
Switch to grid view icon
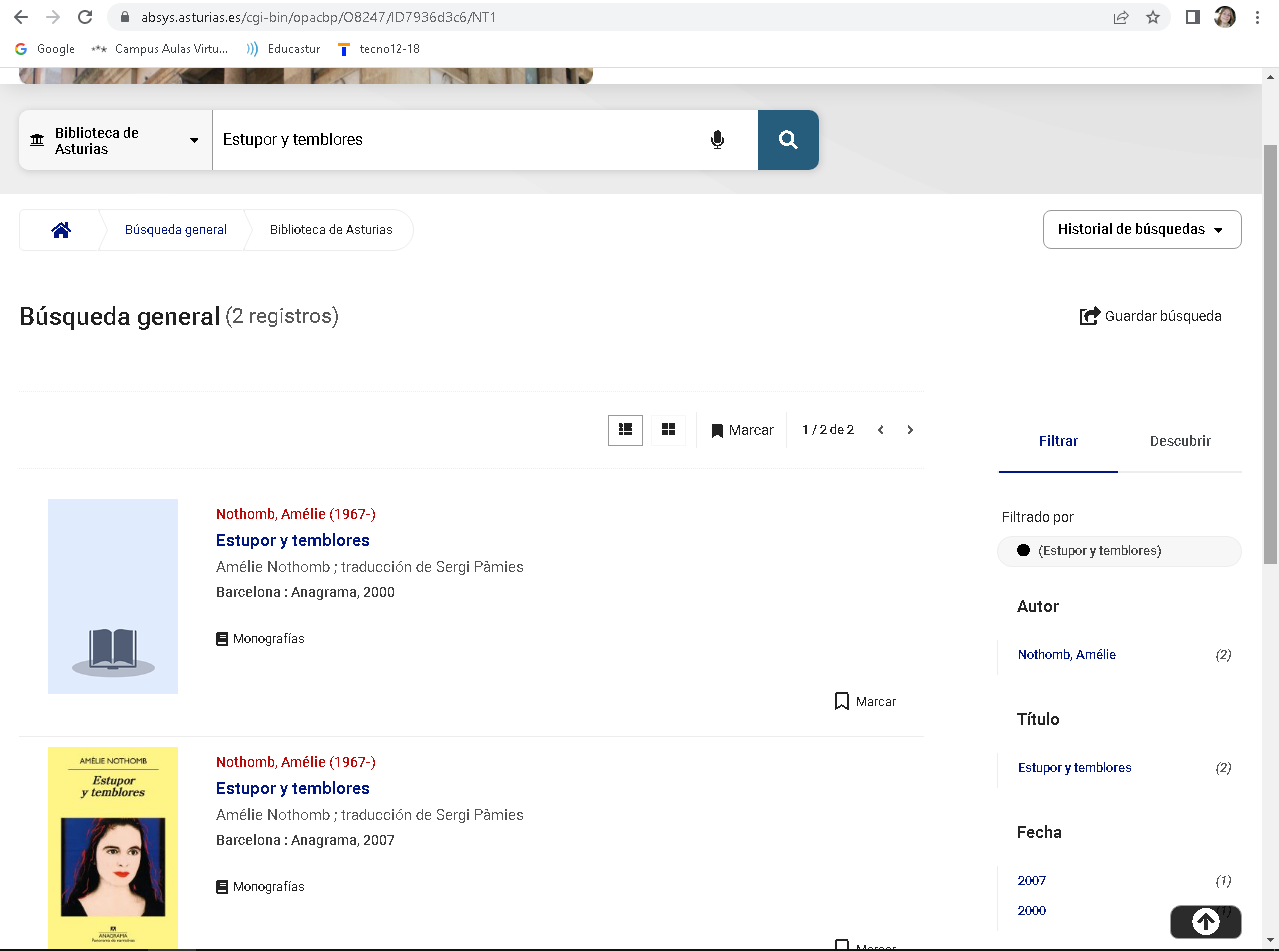669,430
